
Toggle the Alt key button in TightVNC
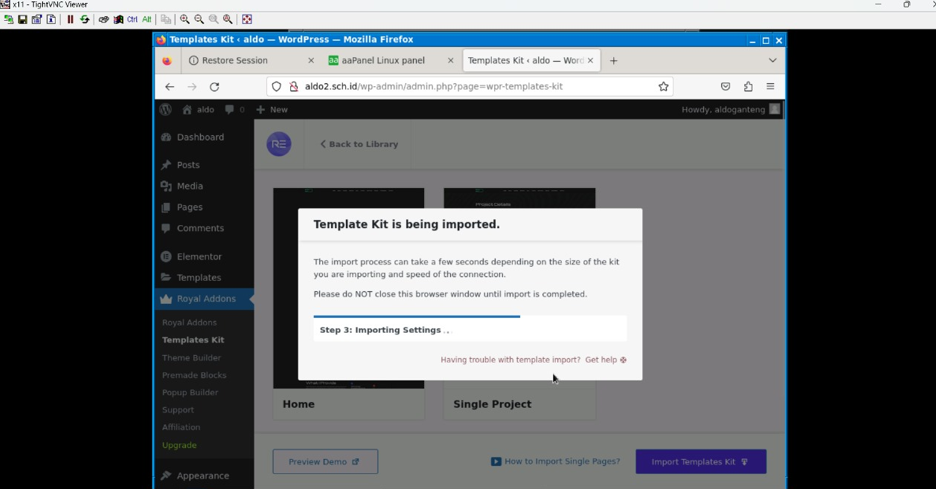tap(147, 19)
